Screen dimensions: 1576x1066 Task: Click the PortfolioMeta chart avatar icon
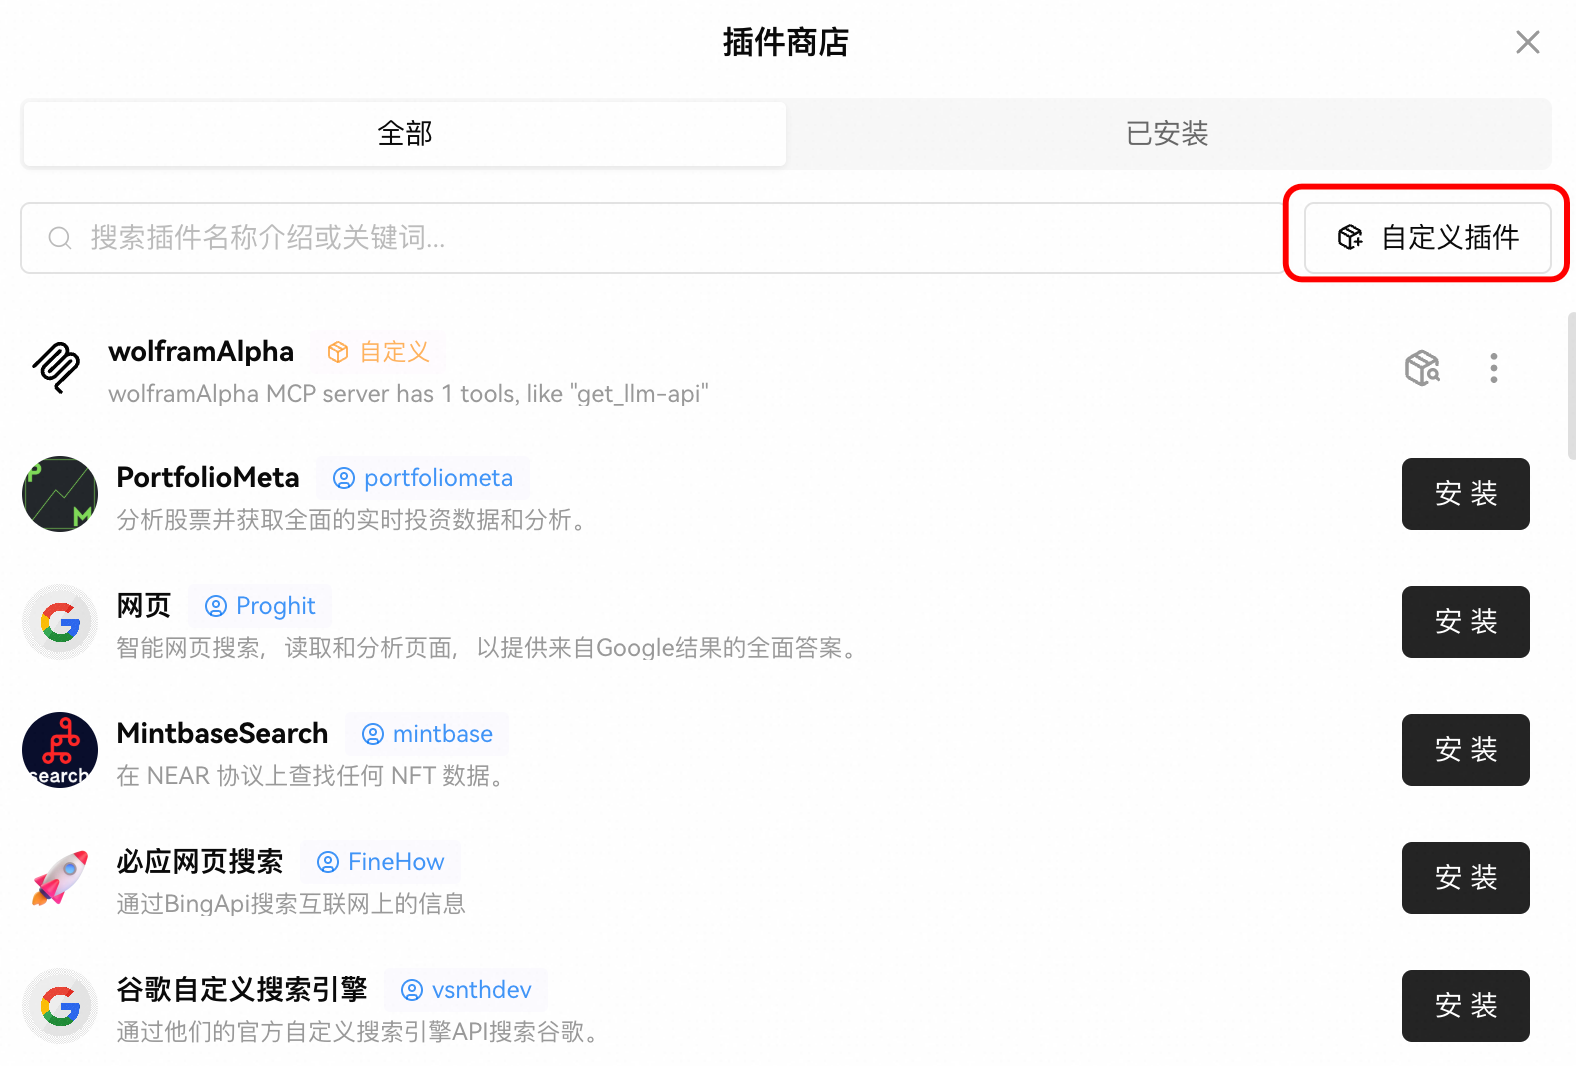click(x=60, y=494)
